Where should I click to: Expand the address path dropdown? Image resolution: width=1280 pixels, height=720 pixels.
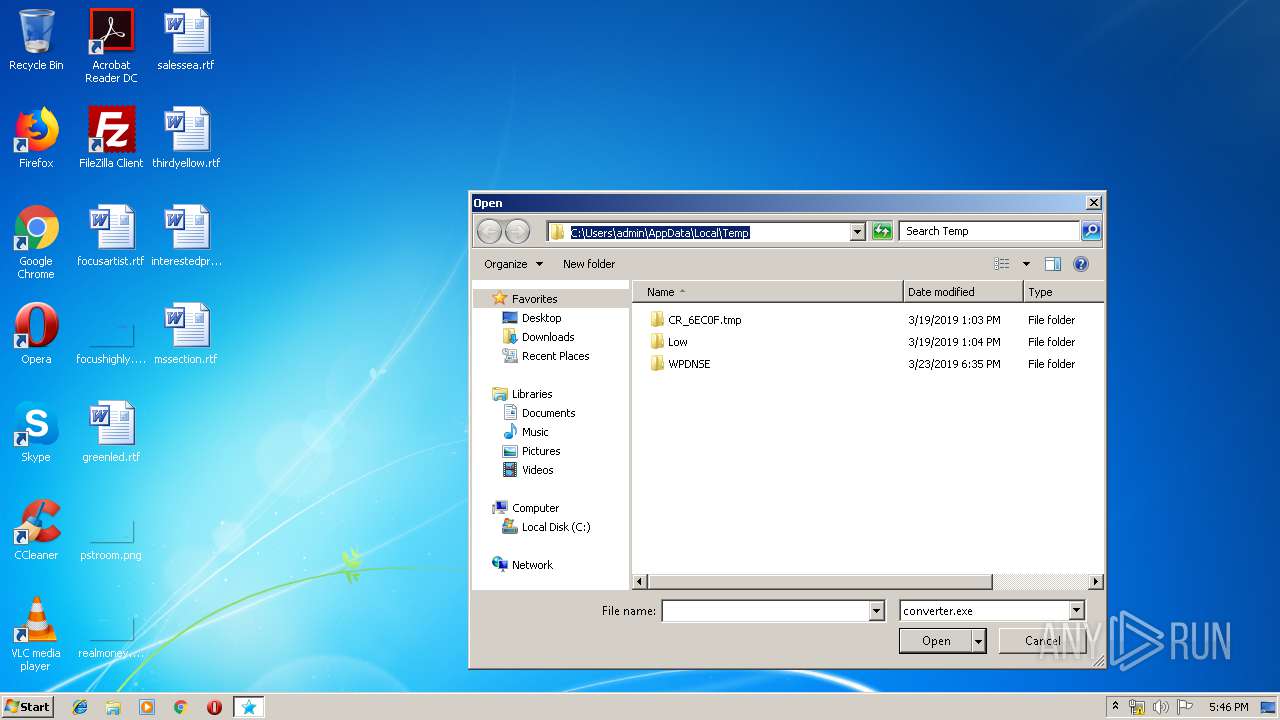coord(857,231)
